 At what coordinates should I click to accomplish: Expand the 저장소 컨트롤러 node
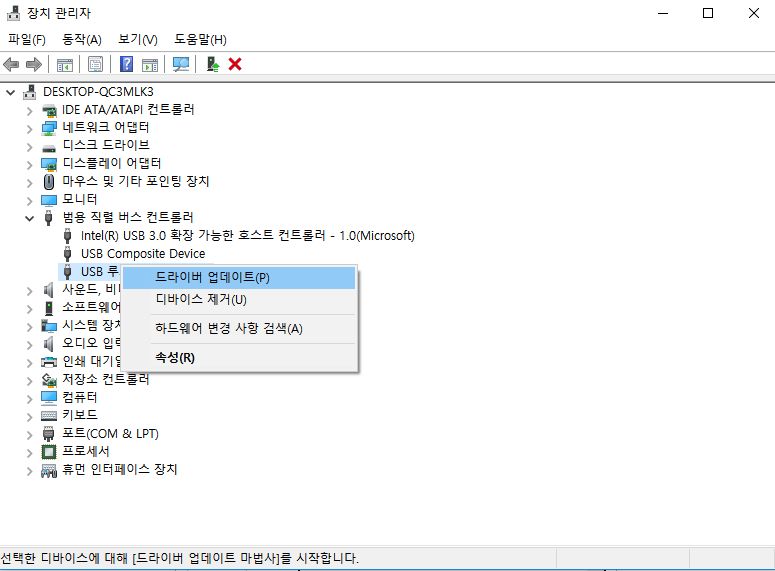tap(30, 381)
